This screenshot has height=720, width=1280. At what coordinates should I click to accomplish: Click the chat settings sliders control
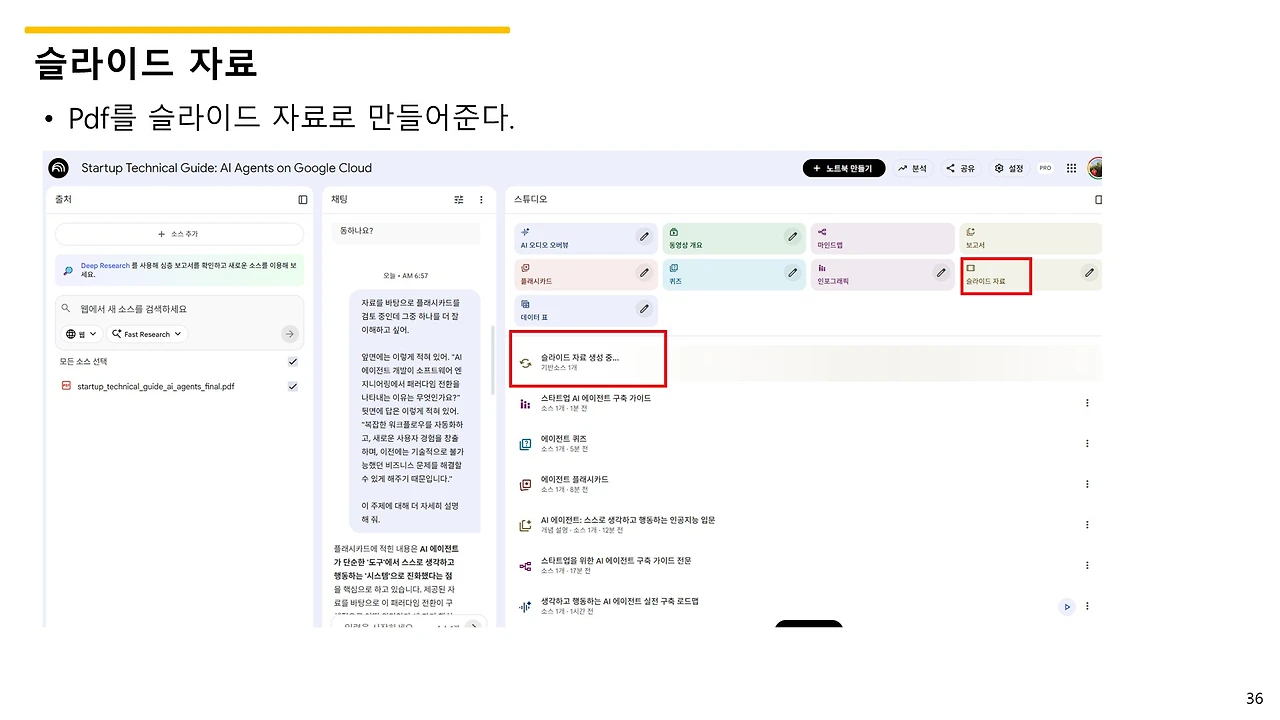(x=458, y=200)
